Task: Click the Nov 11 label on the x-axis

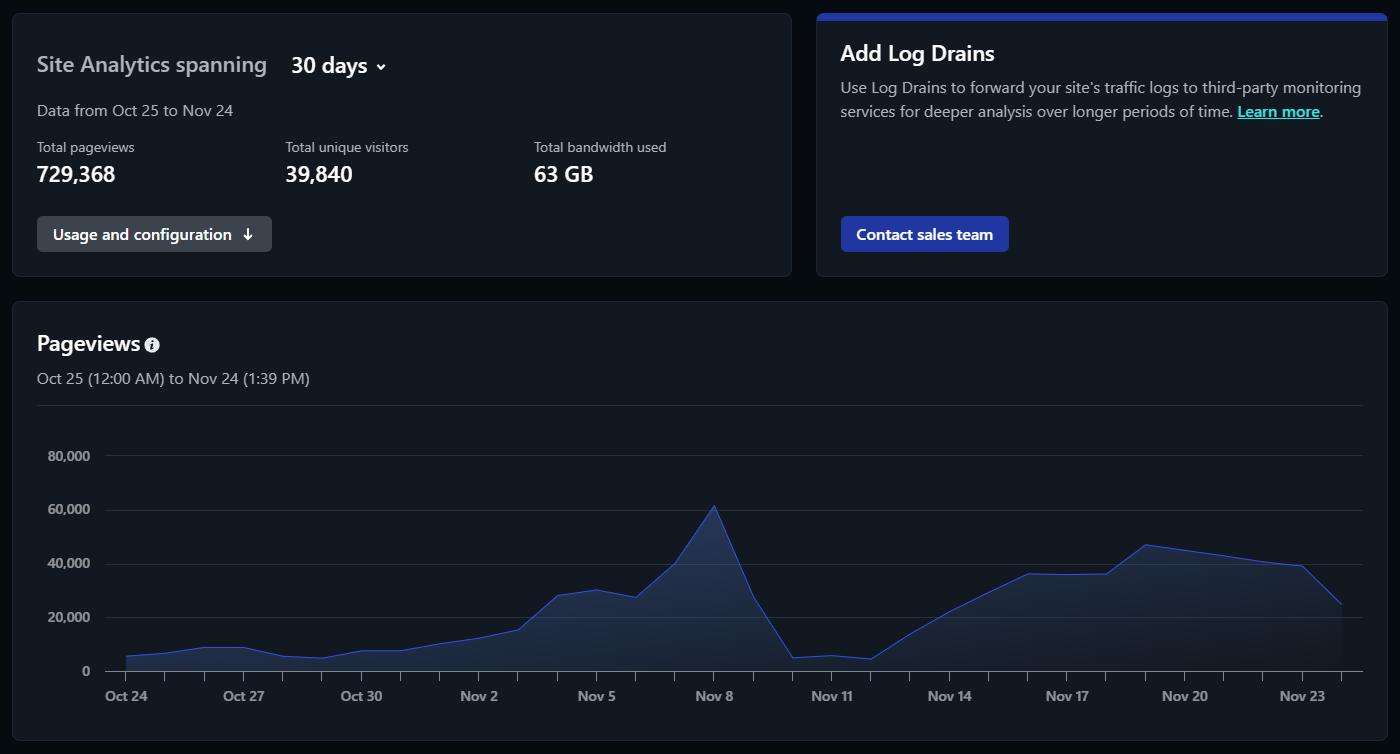Action: click(x=831, y=696)
